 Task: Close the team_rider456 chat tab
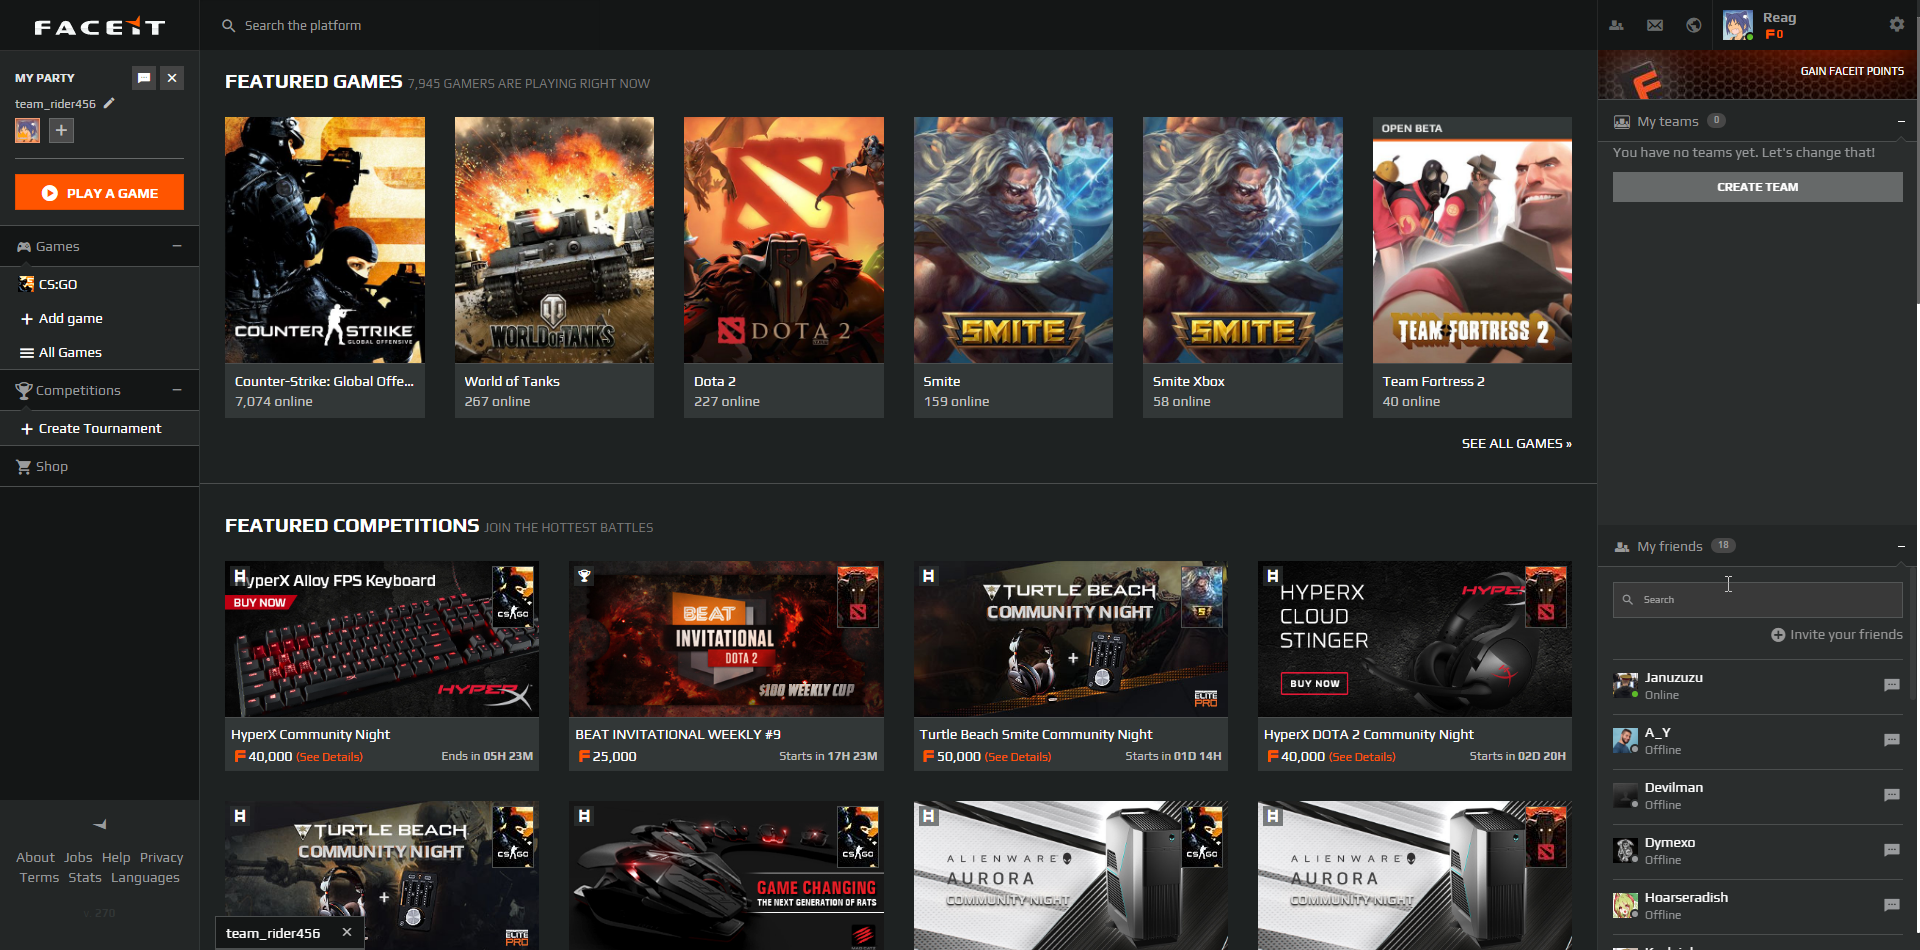tap(347, 932)
